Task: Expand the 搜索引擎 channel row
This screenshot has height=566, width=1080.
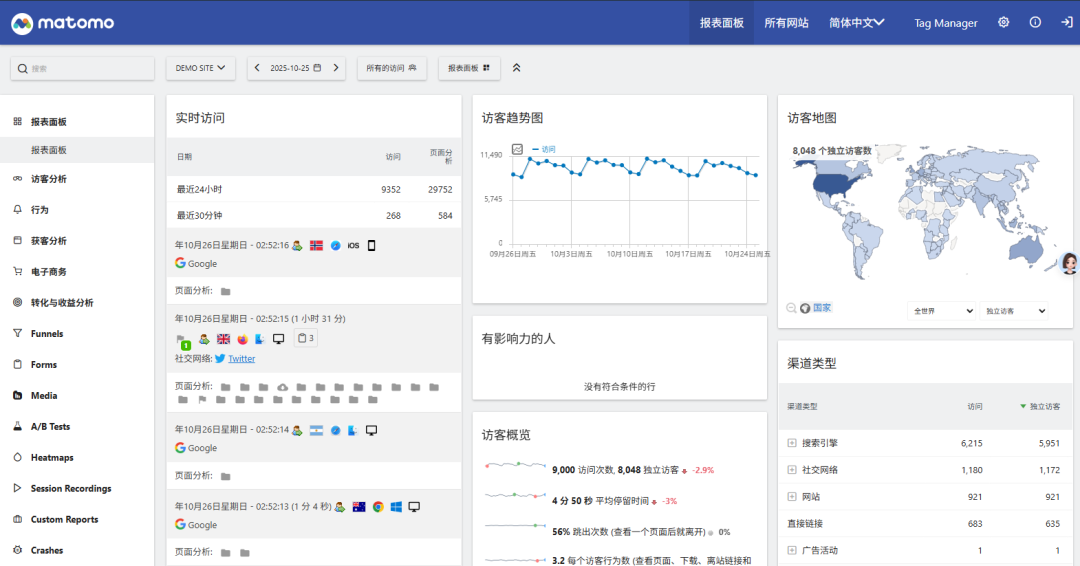Action: point(792,443)
